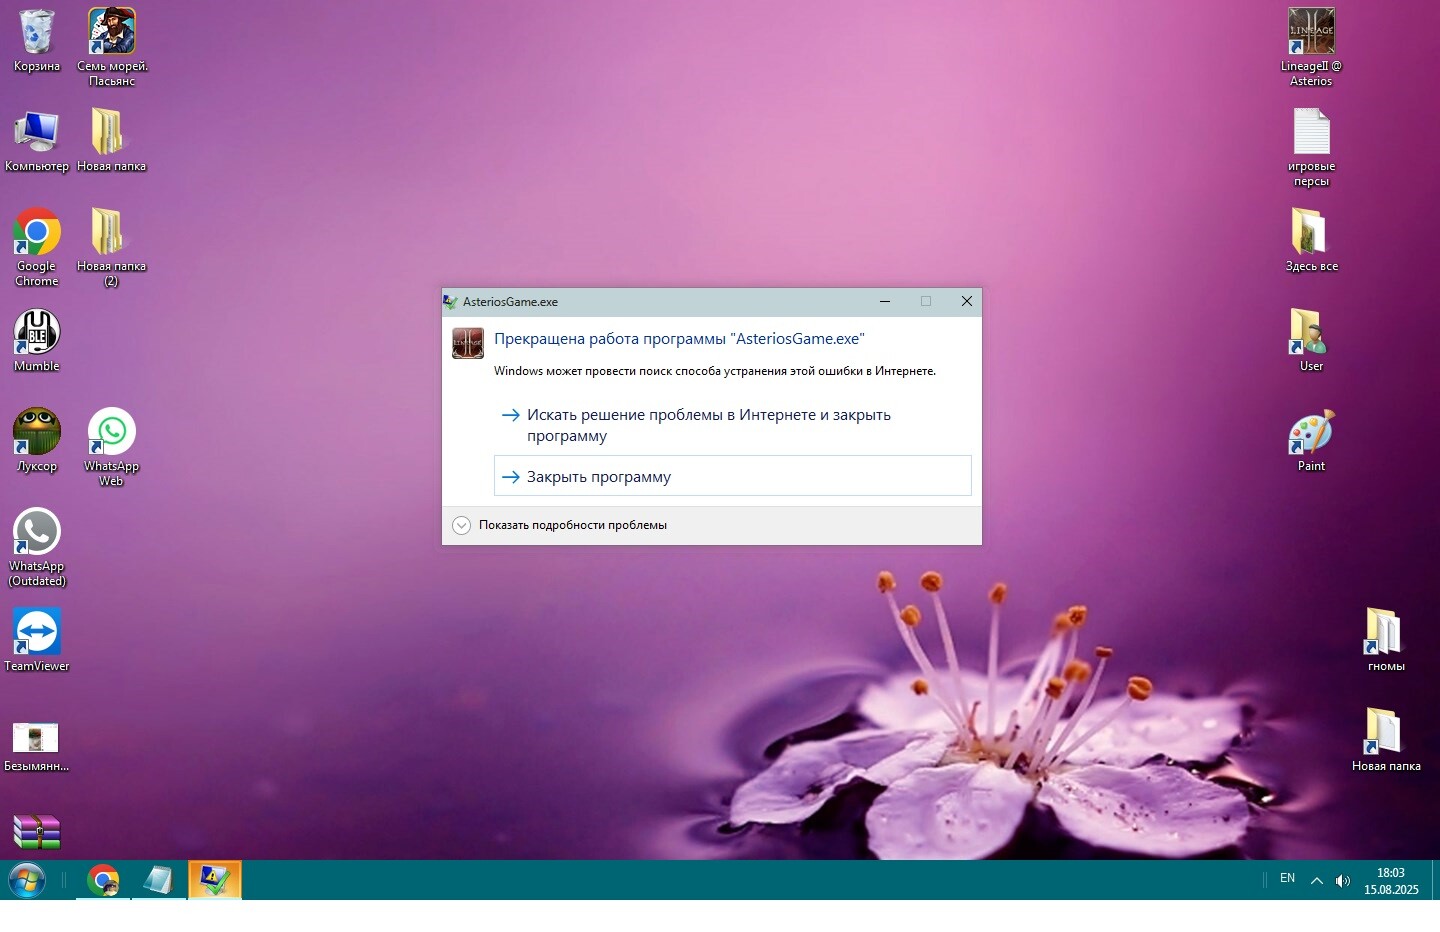Image resolution: width=1440 pixels, height=932 pixels.
Task: Open the WhatsApp Web desktop shortcut
Action: 112,433
